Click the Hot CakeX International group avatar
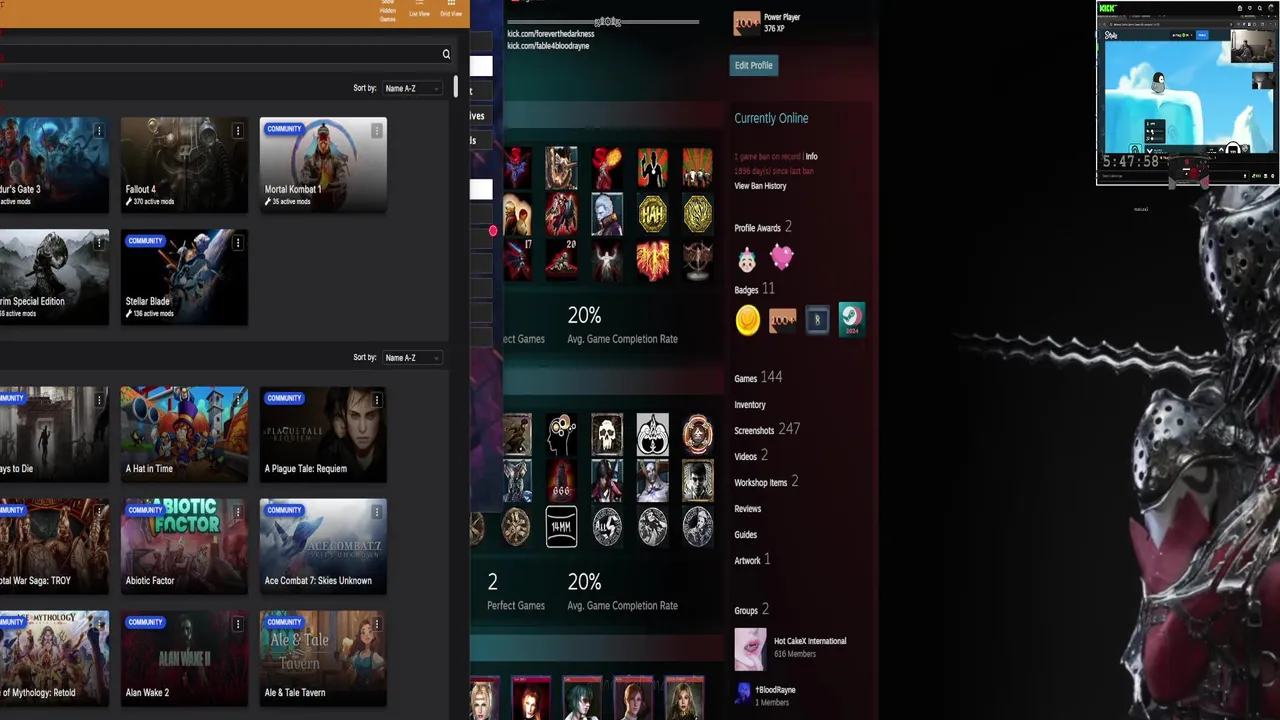This screenshot has height=720, width=1280. [x=750, y=649]
